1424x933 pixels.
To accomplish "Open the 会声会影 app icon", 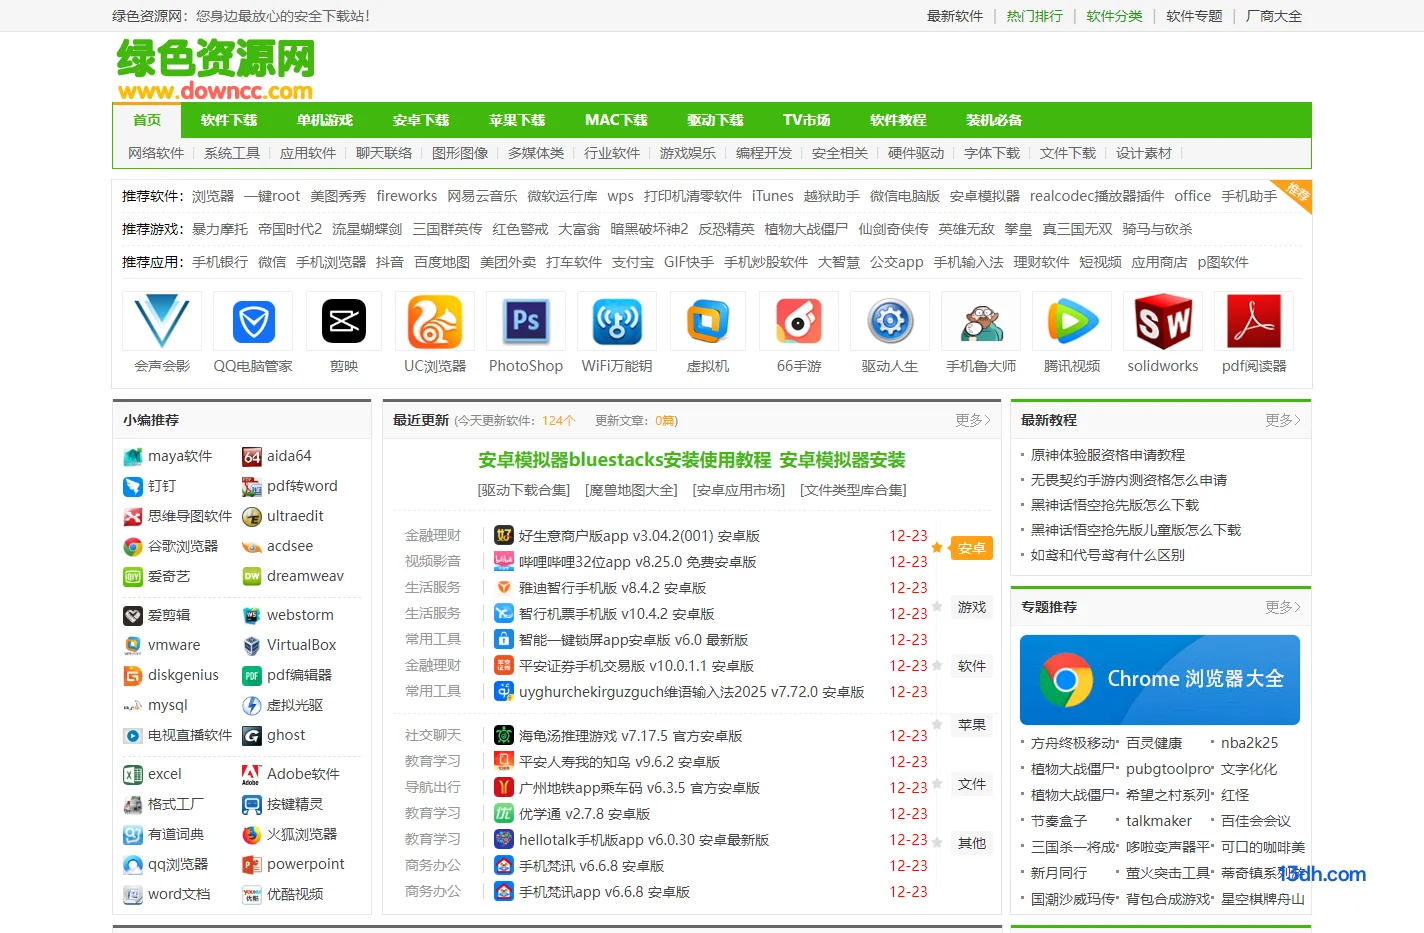I will 162,322.
